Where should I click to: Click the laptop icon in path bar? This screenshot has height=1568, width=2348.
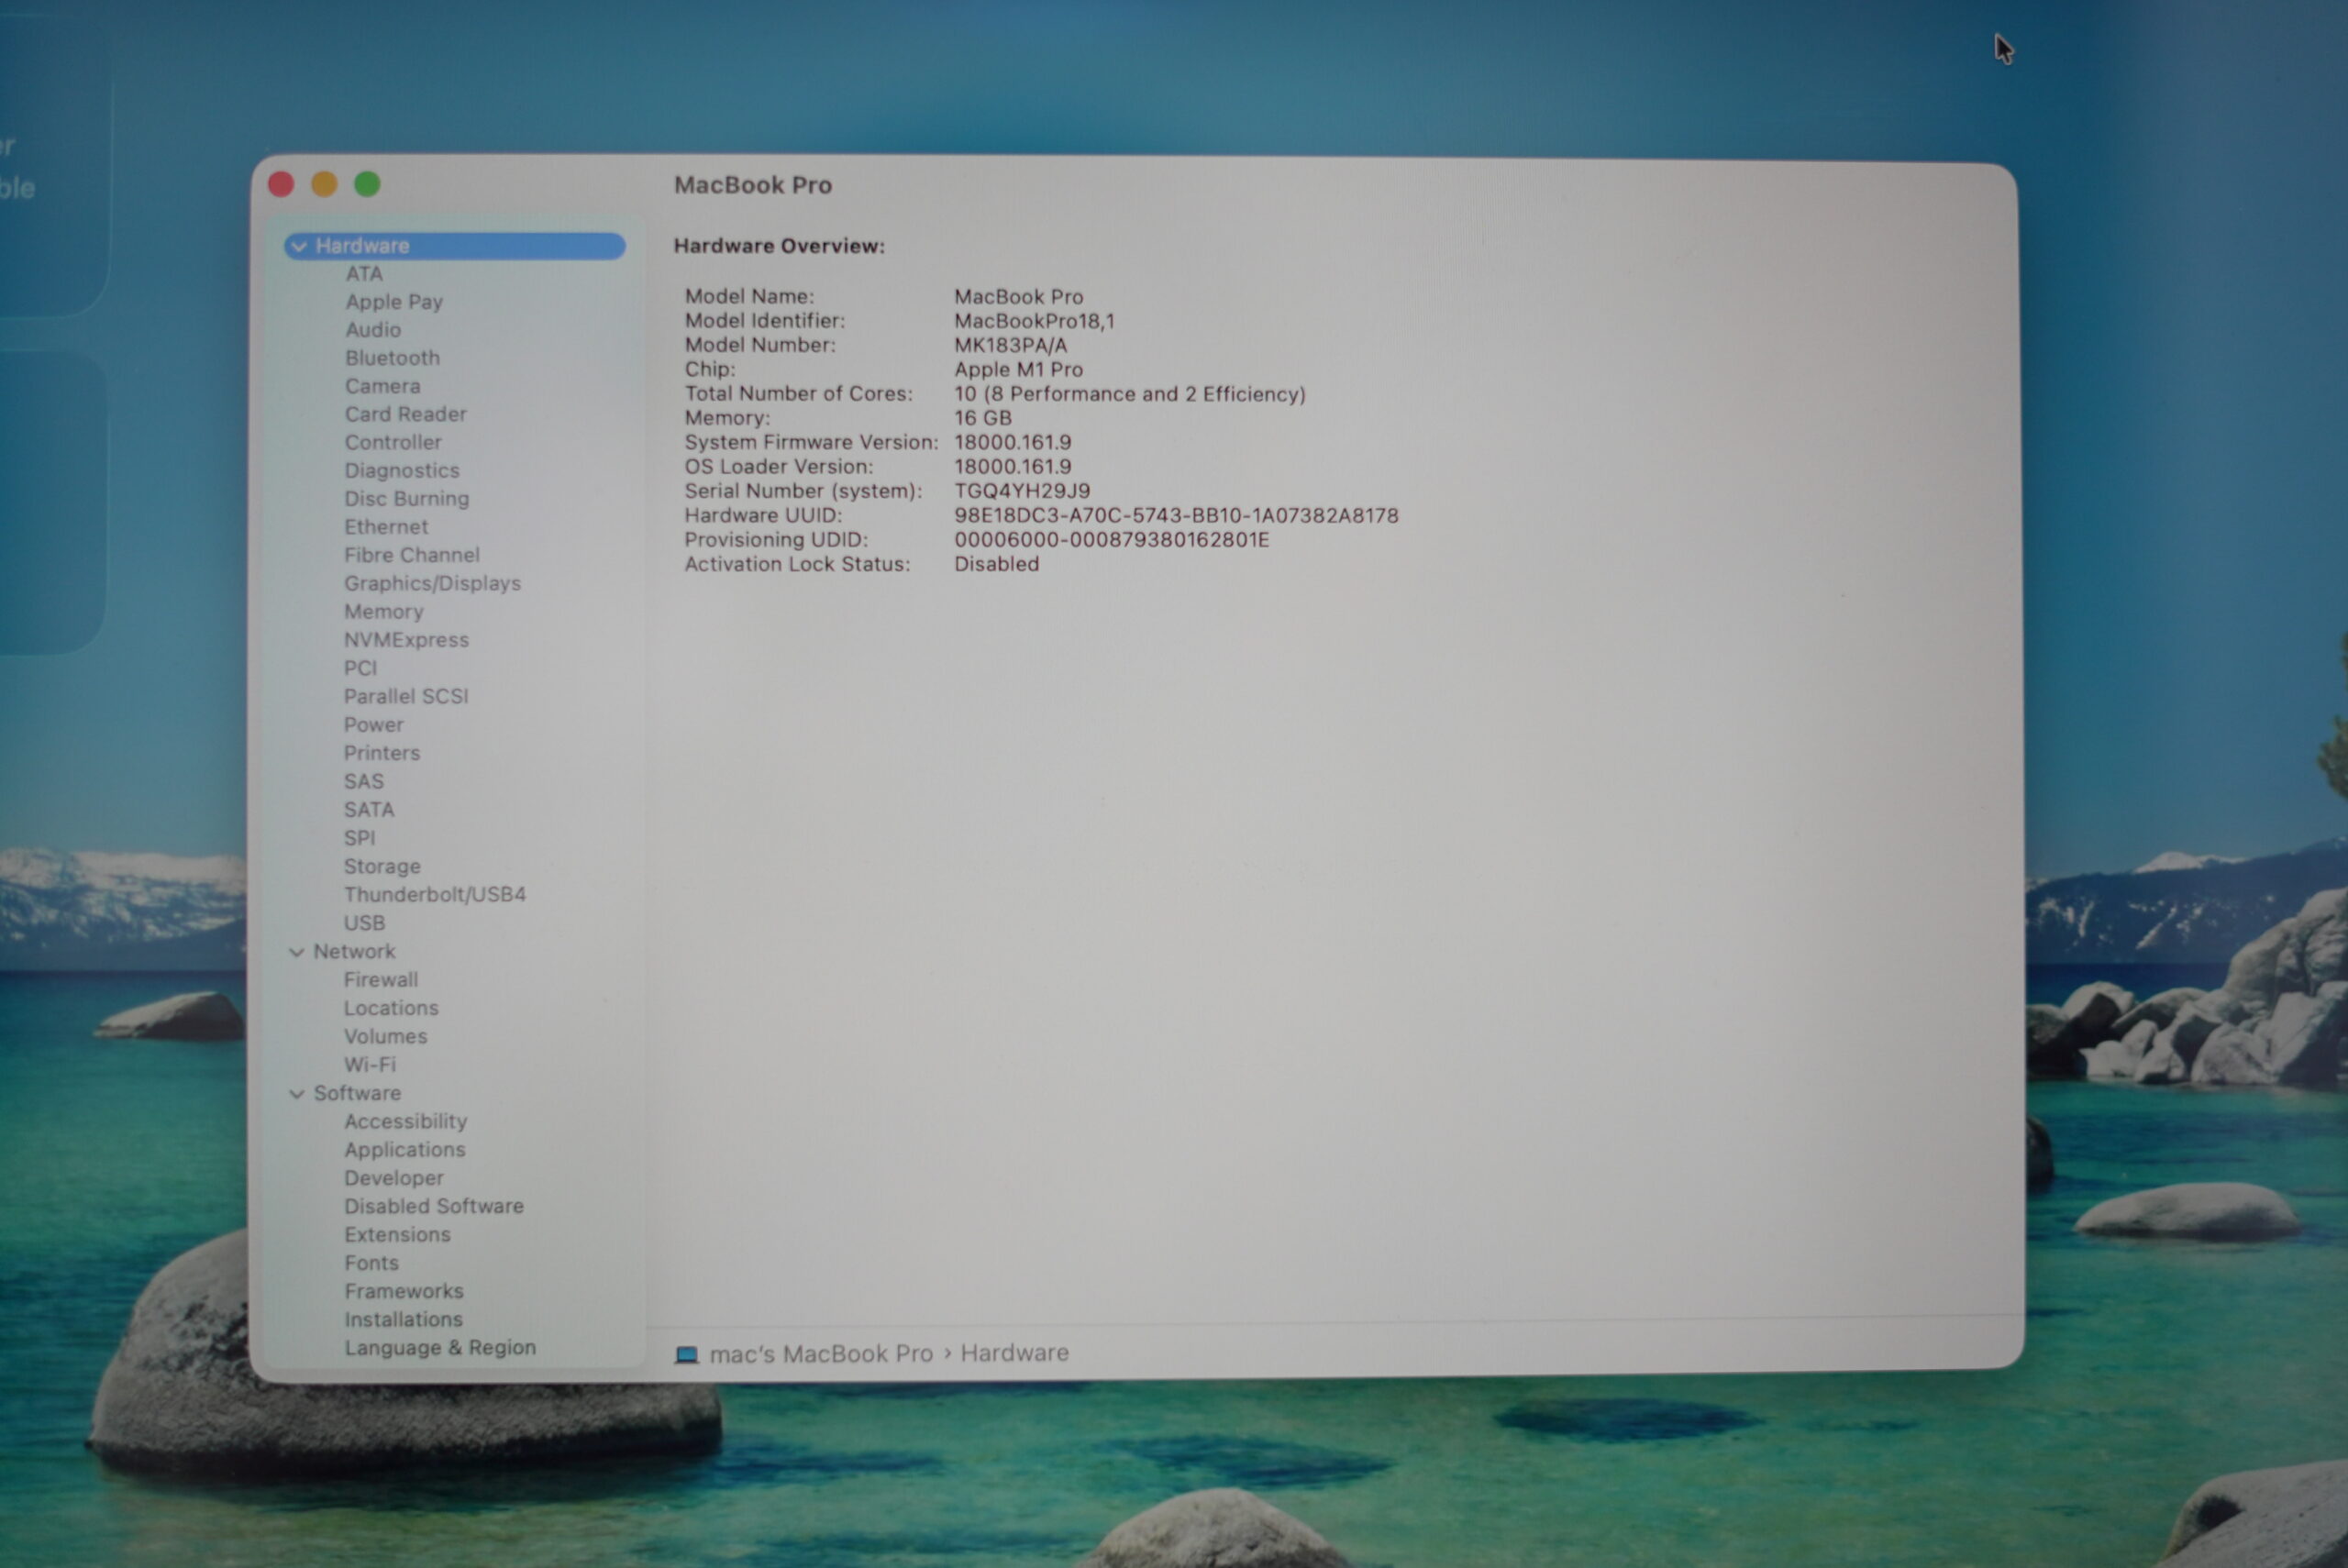click(x=686, y=1354)
